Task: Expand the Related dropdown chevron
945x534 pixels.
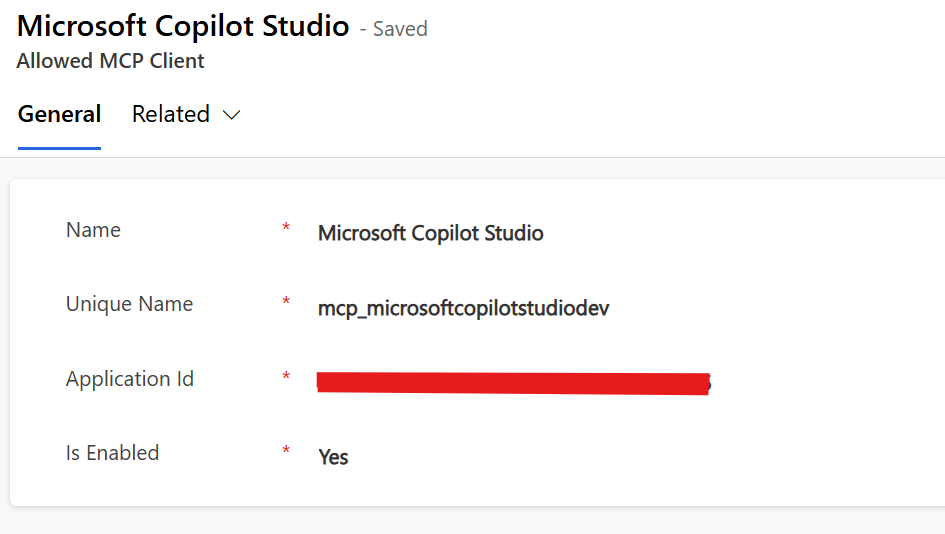Action: click(232, 115)
